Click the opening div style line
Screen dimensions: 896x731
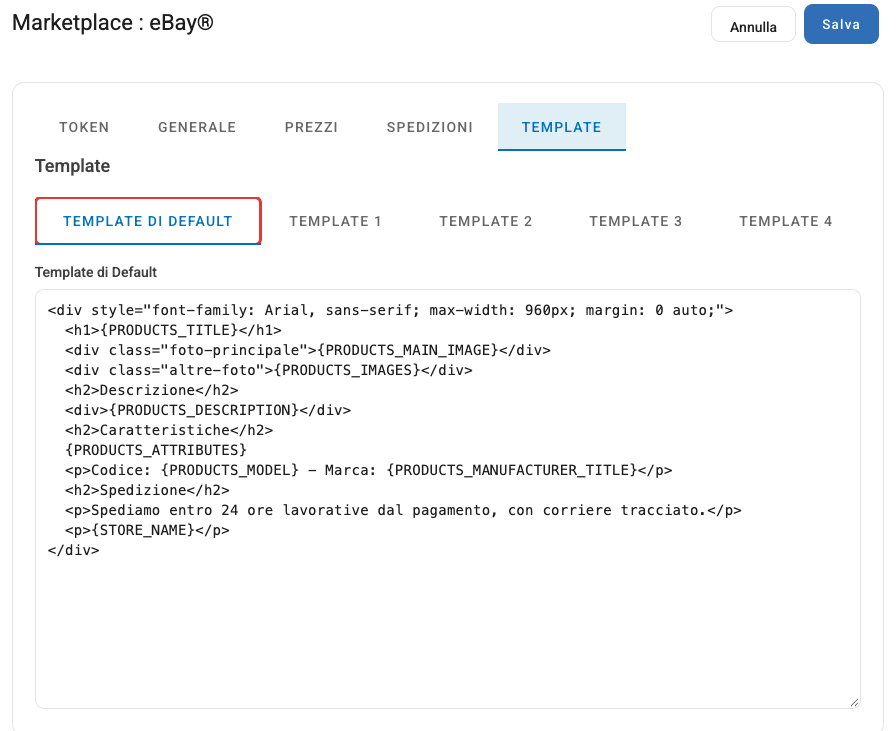tap(390, 310)
